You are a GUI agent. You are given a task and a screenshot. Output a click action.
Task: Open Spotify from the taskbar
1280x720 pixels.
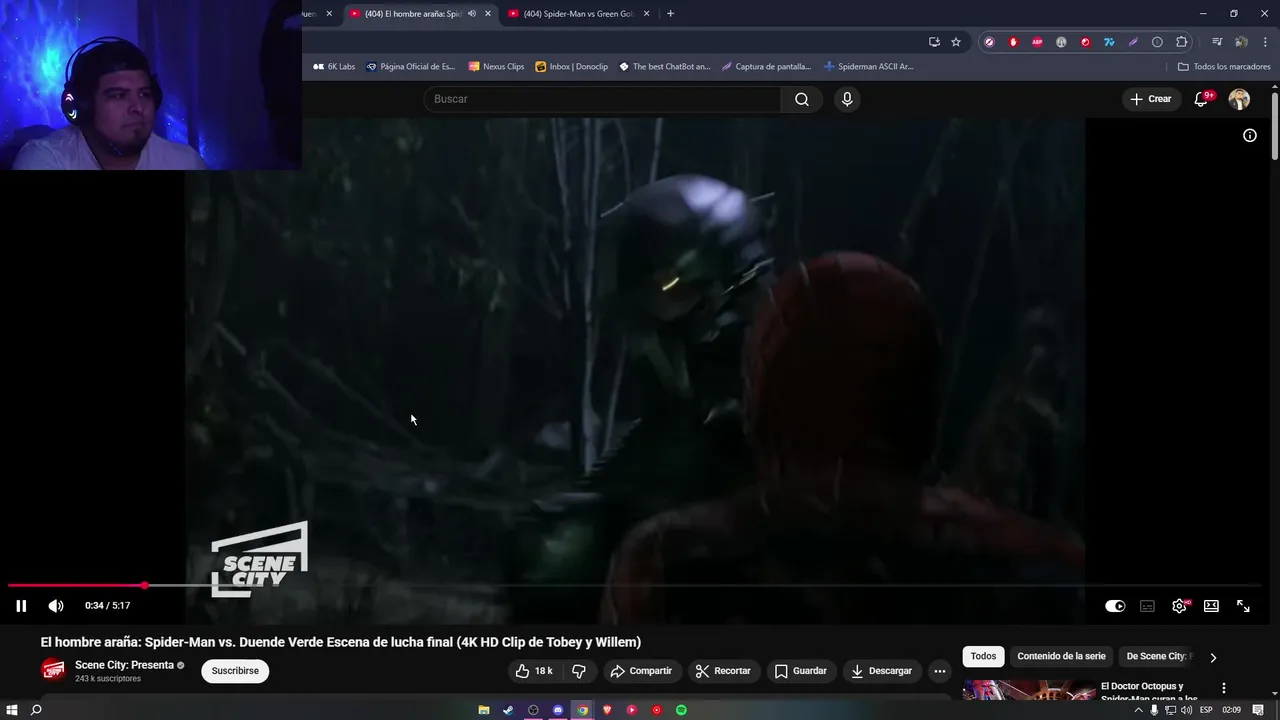pos(681,710)
